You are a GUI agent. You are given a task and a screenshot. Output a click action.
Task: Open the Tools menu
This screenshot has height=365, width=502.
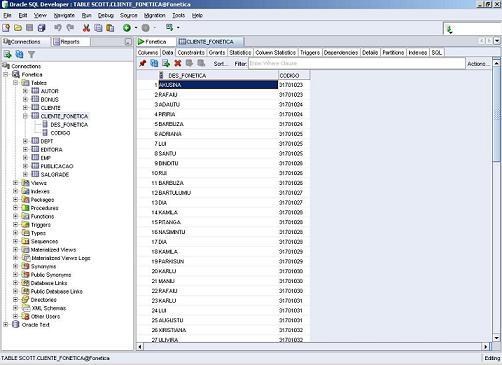(x=178, y=15)
